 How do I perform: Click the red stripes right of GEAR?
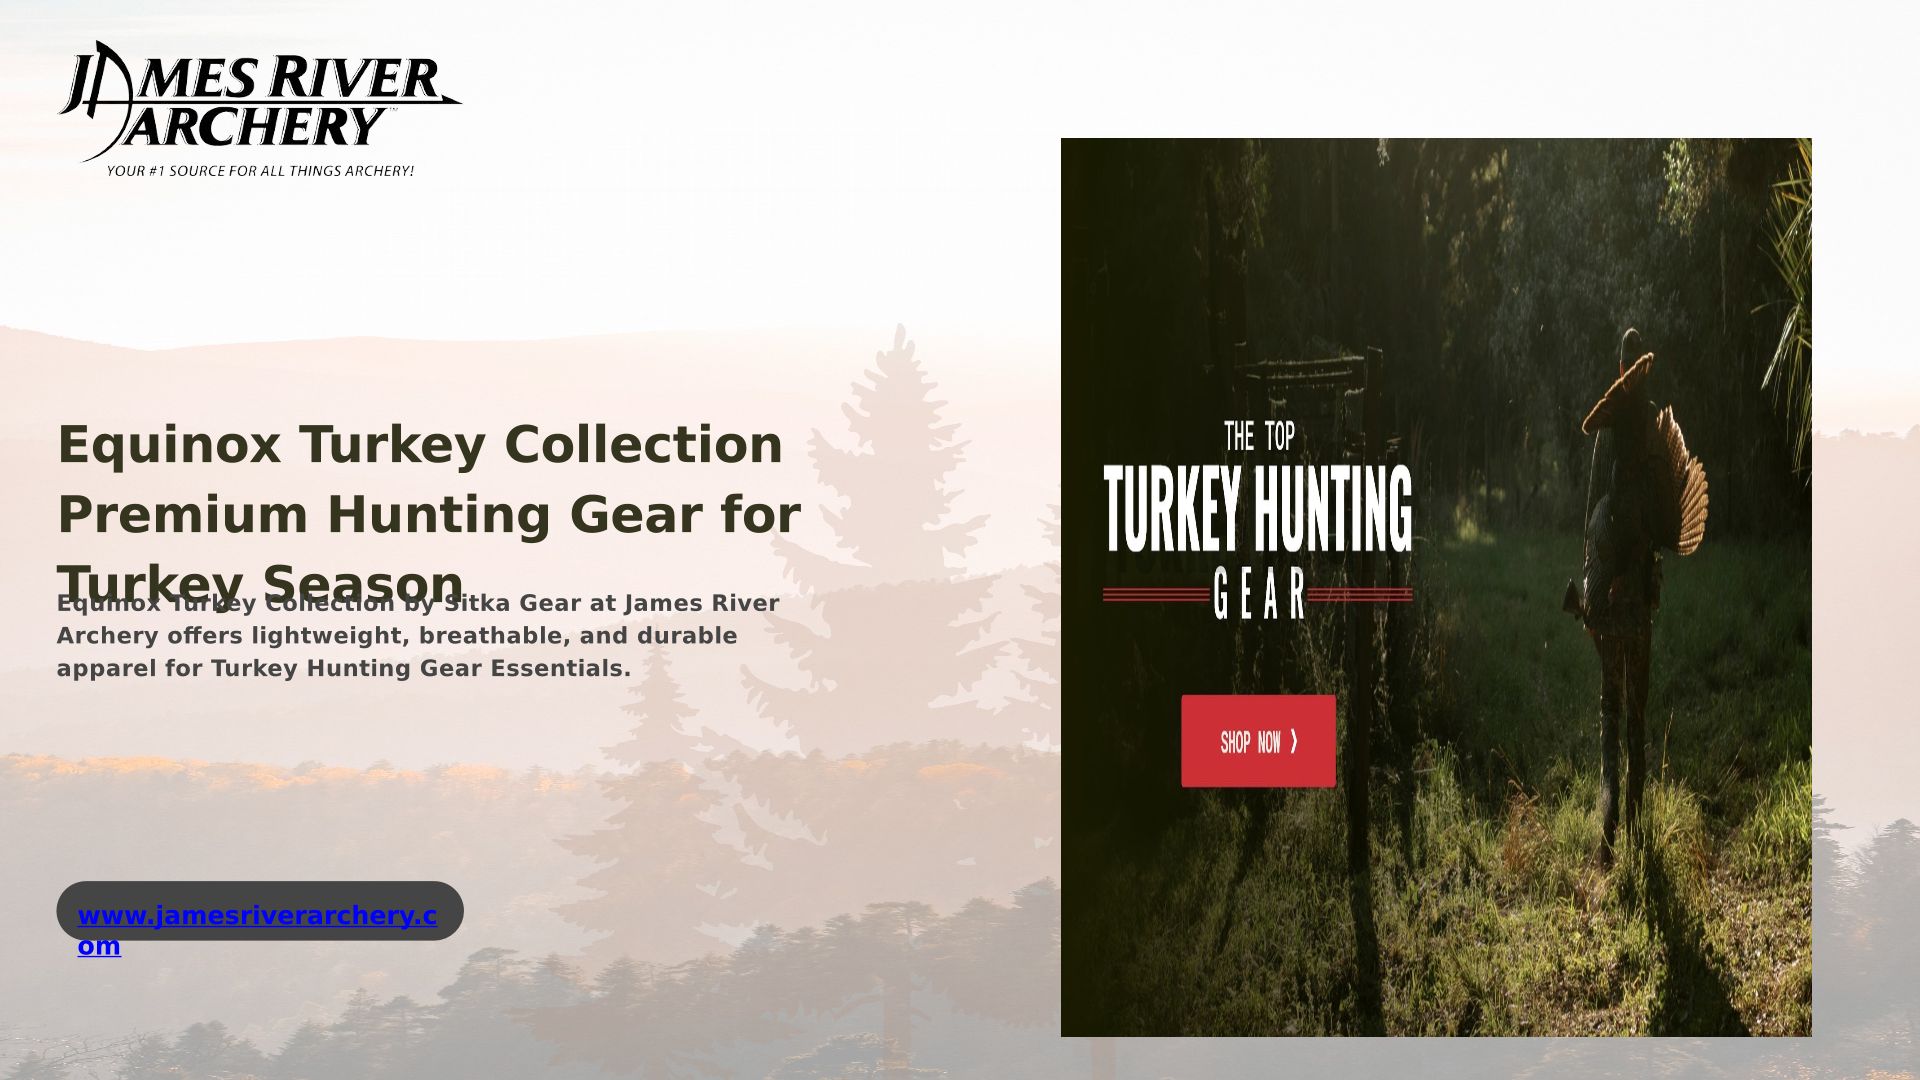coord(1360,595)
